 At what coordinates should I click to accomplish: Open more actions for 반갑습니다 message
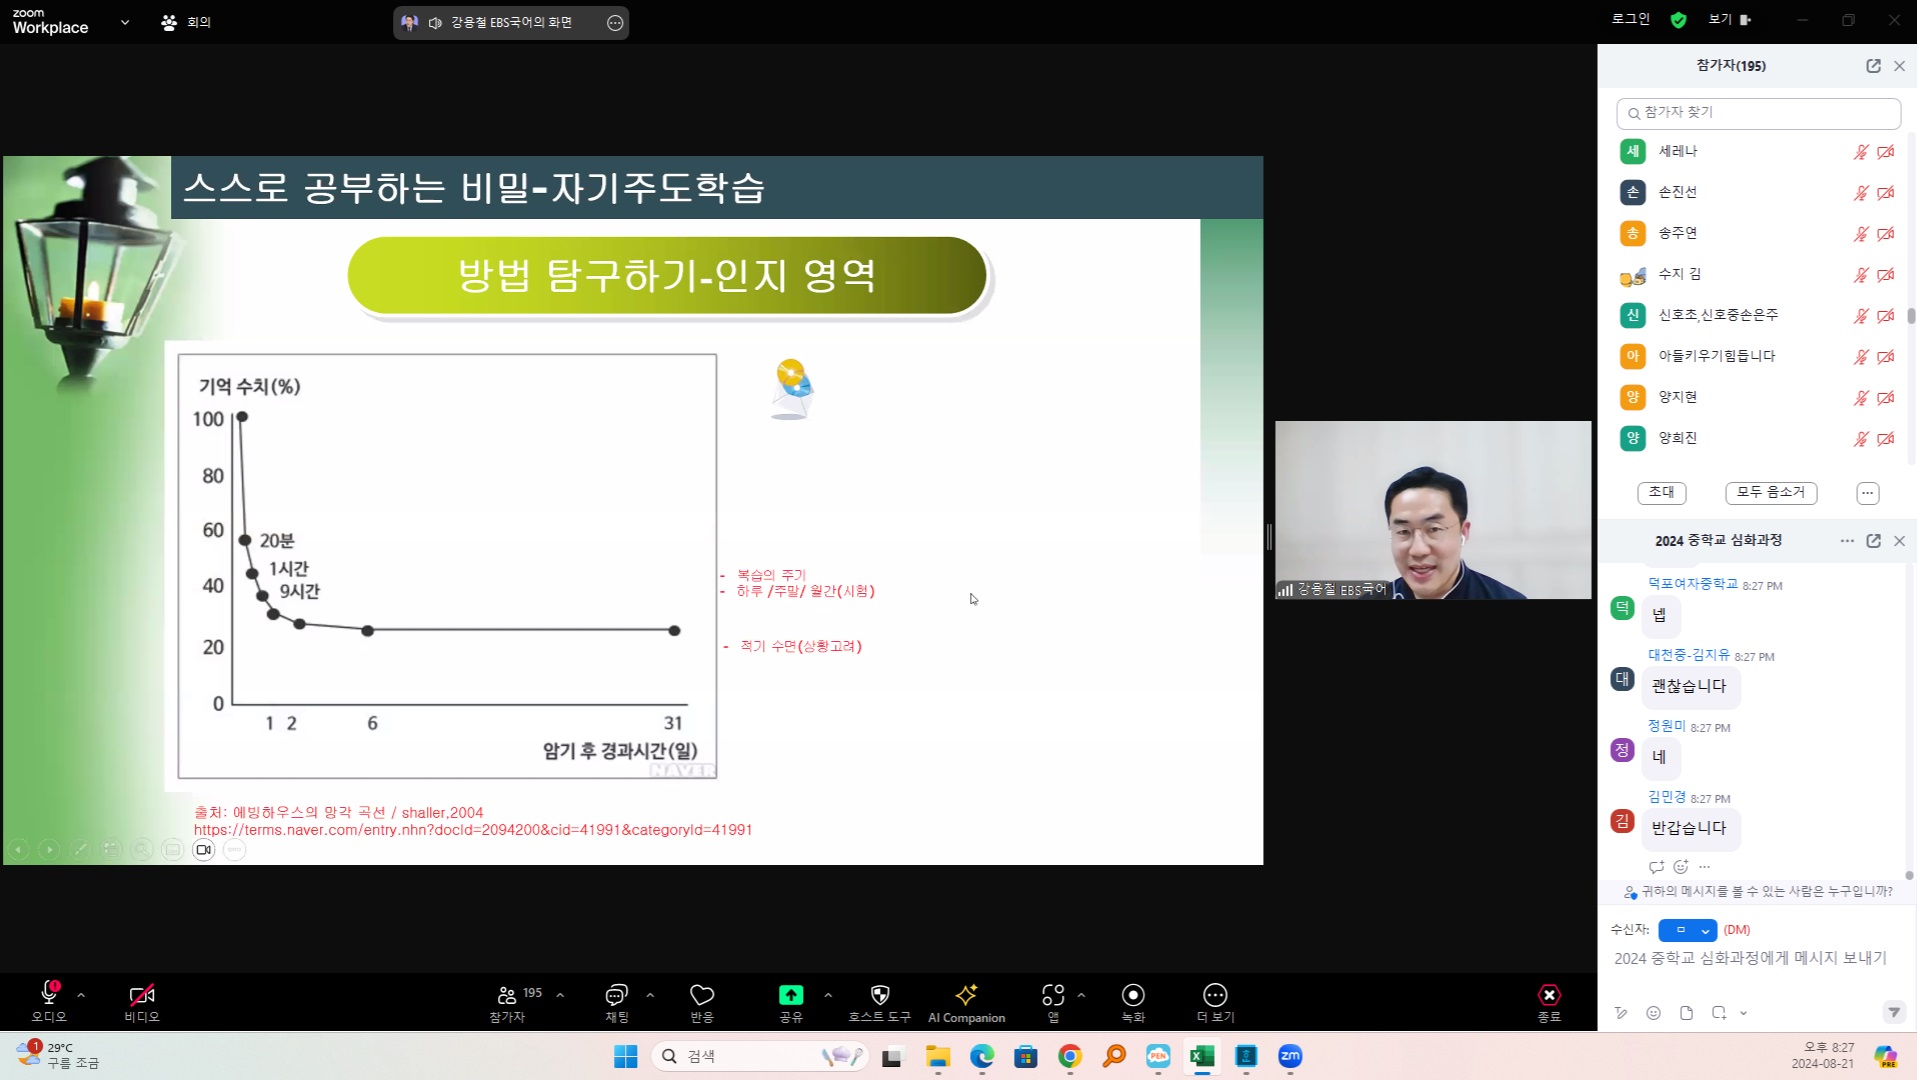(1704, 867)
